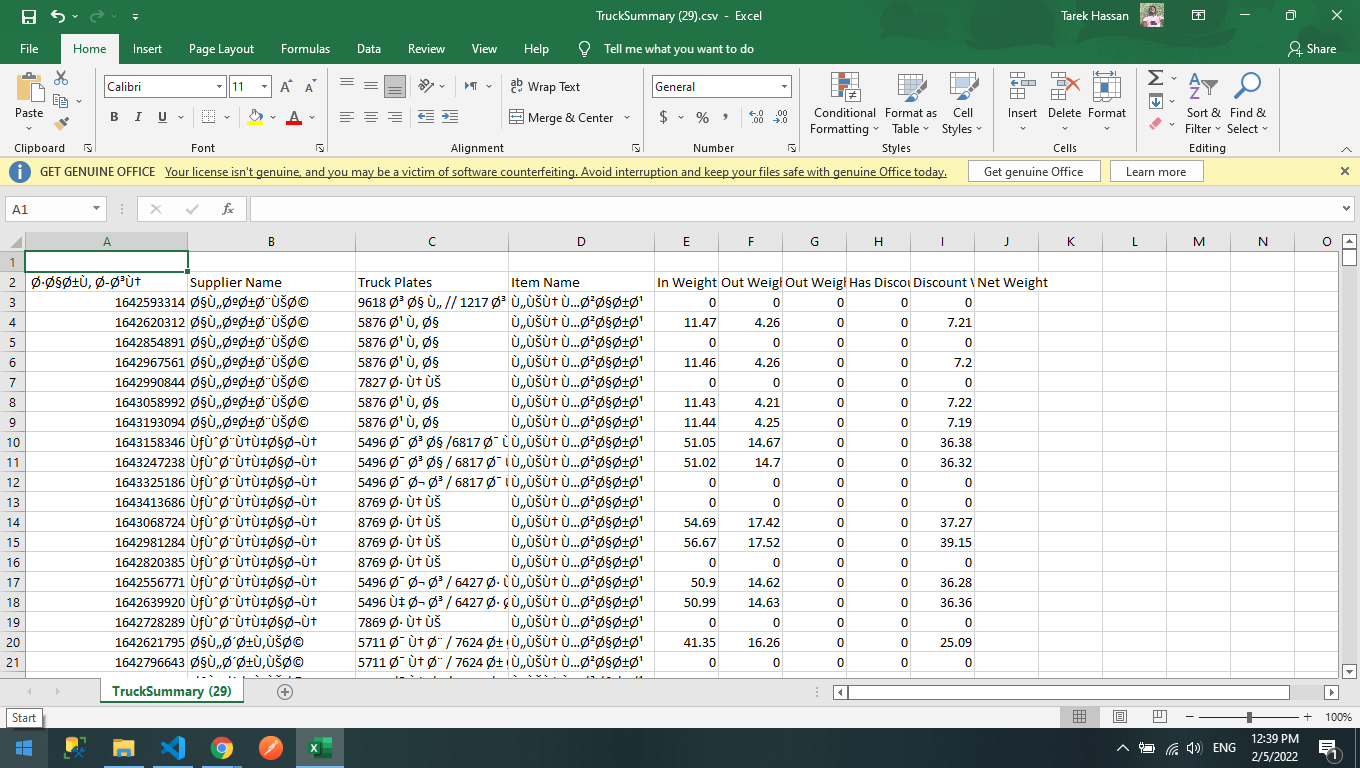Open the Learn more link
Viewport: 1360px width, 768px height.
1156,171
